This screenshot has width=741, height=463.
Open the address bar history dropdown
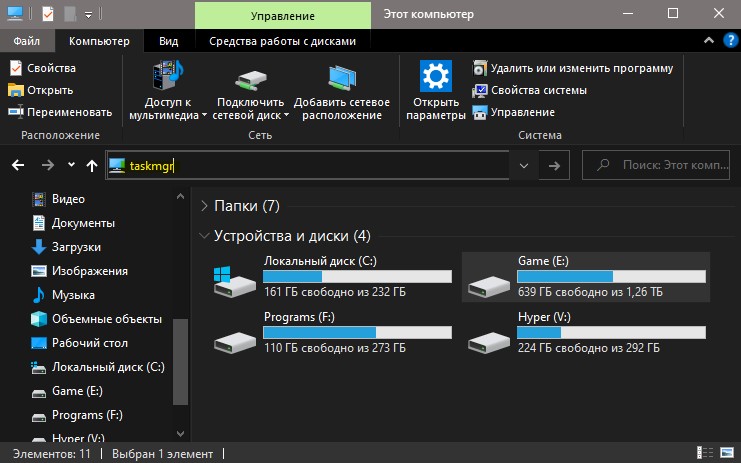tap(524, 165)
